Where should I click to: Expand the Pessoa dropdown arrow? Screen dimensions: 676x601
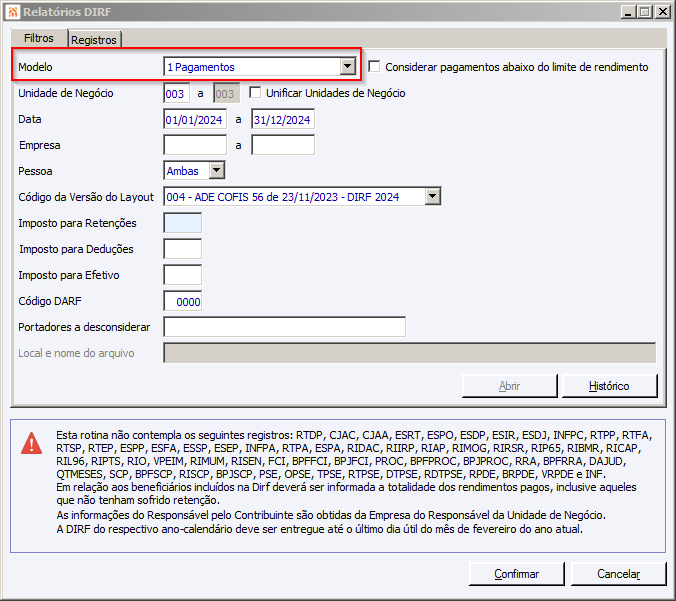tap(217, 171)
